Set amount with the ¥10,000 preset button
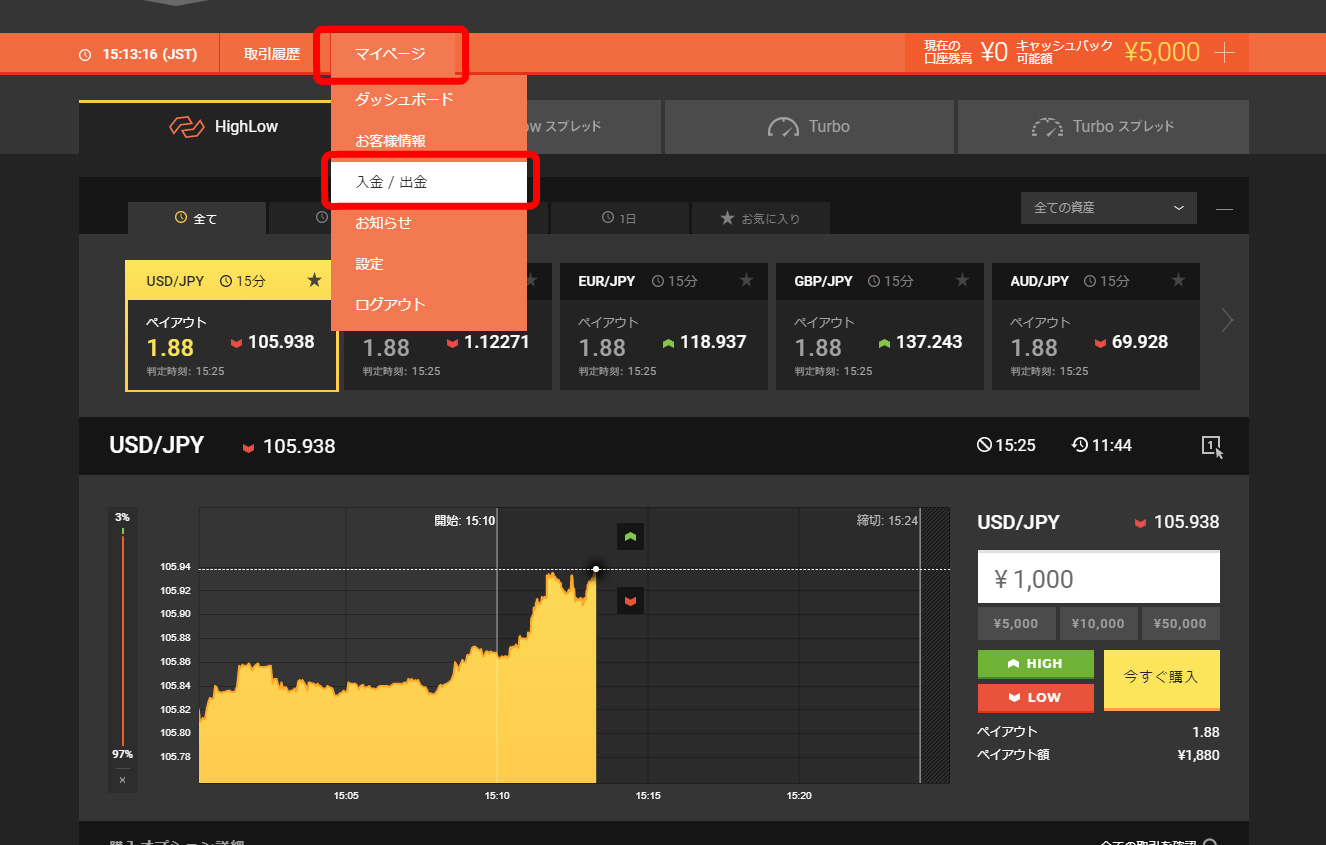This screenshot has height=845, width=1326. coord(1098,624)
